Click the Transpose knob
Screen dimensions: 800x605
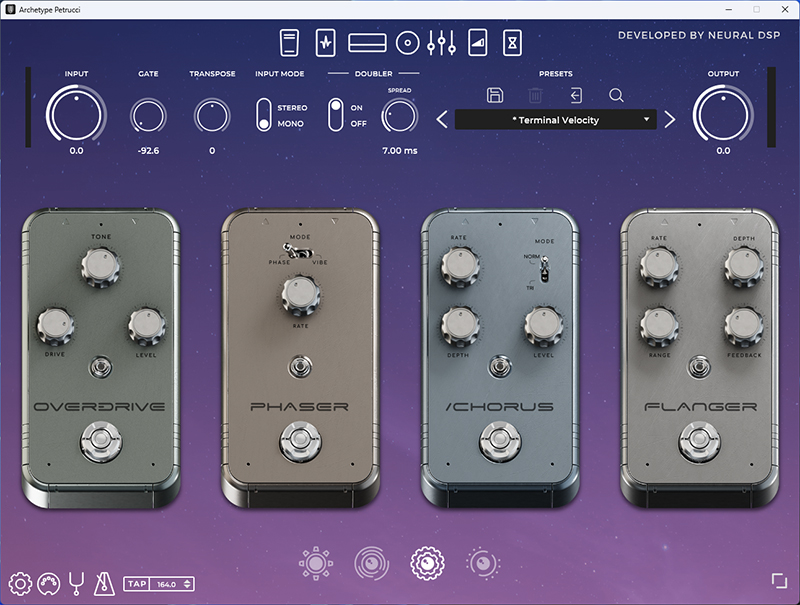pyautogui.click(x=212, y=116)
